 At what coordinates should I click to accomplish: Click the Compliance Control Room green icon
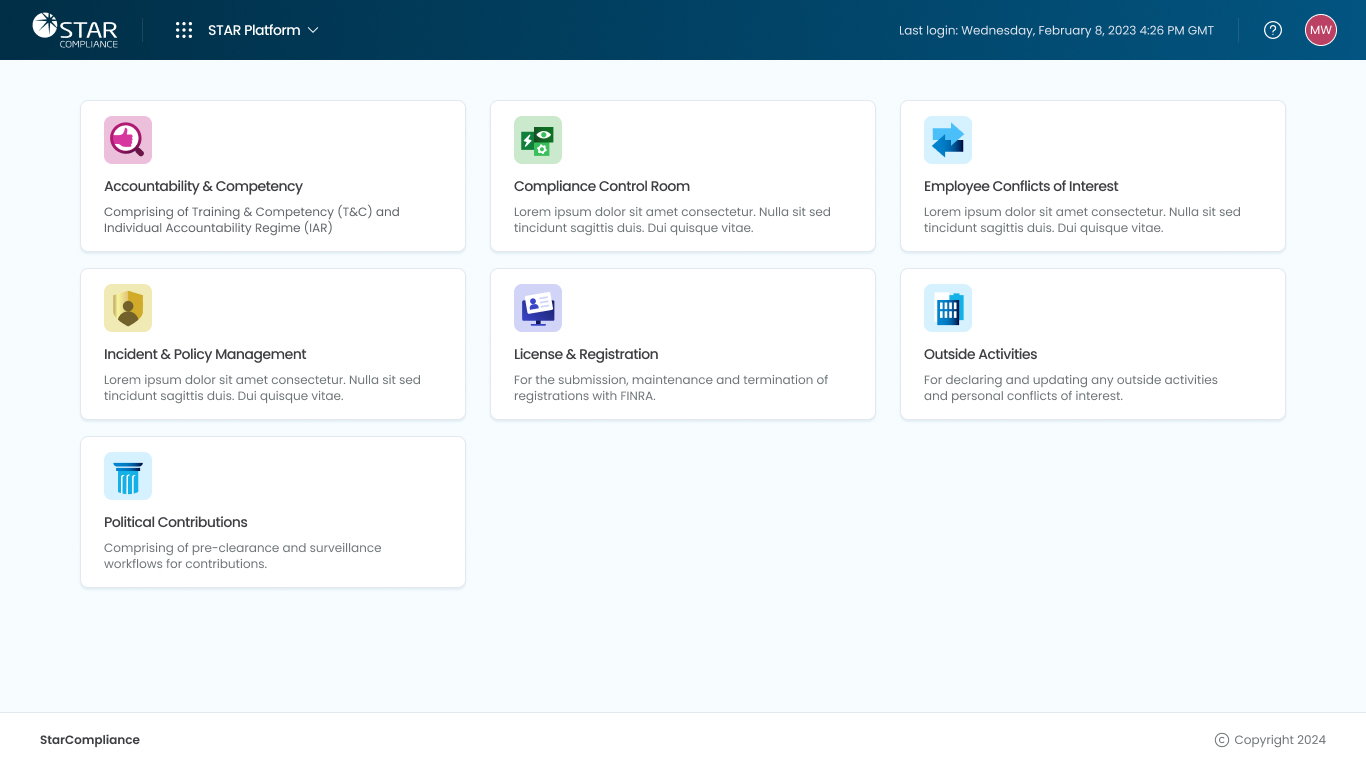click(538, 140)
